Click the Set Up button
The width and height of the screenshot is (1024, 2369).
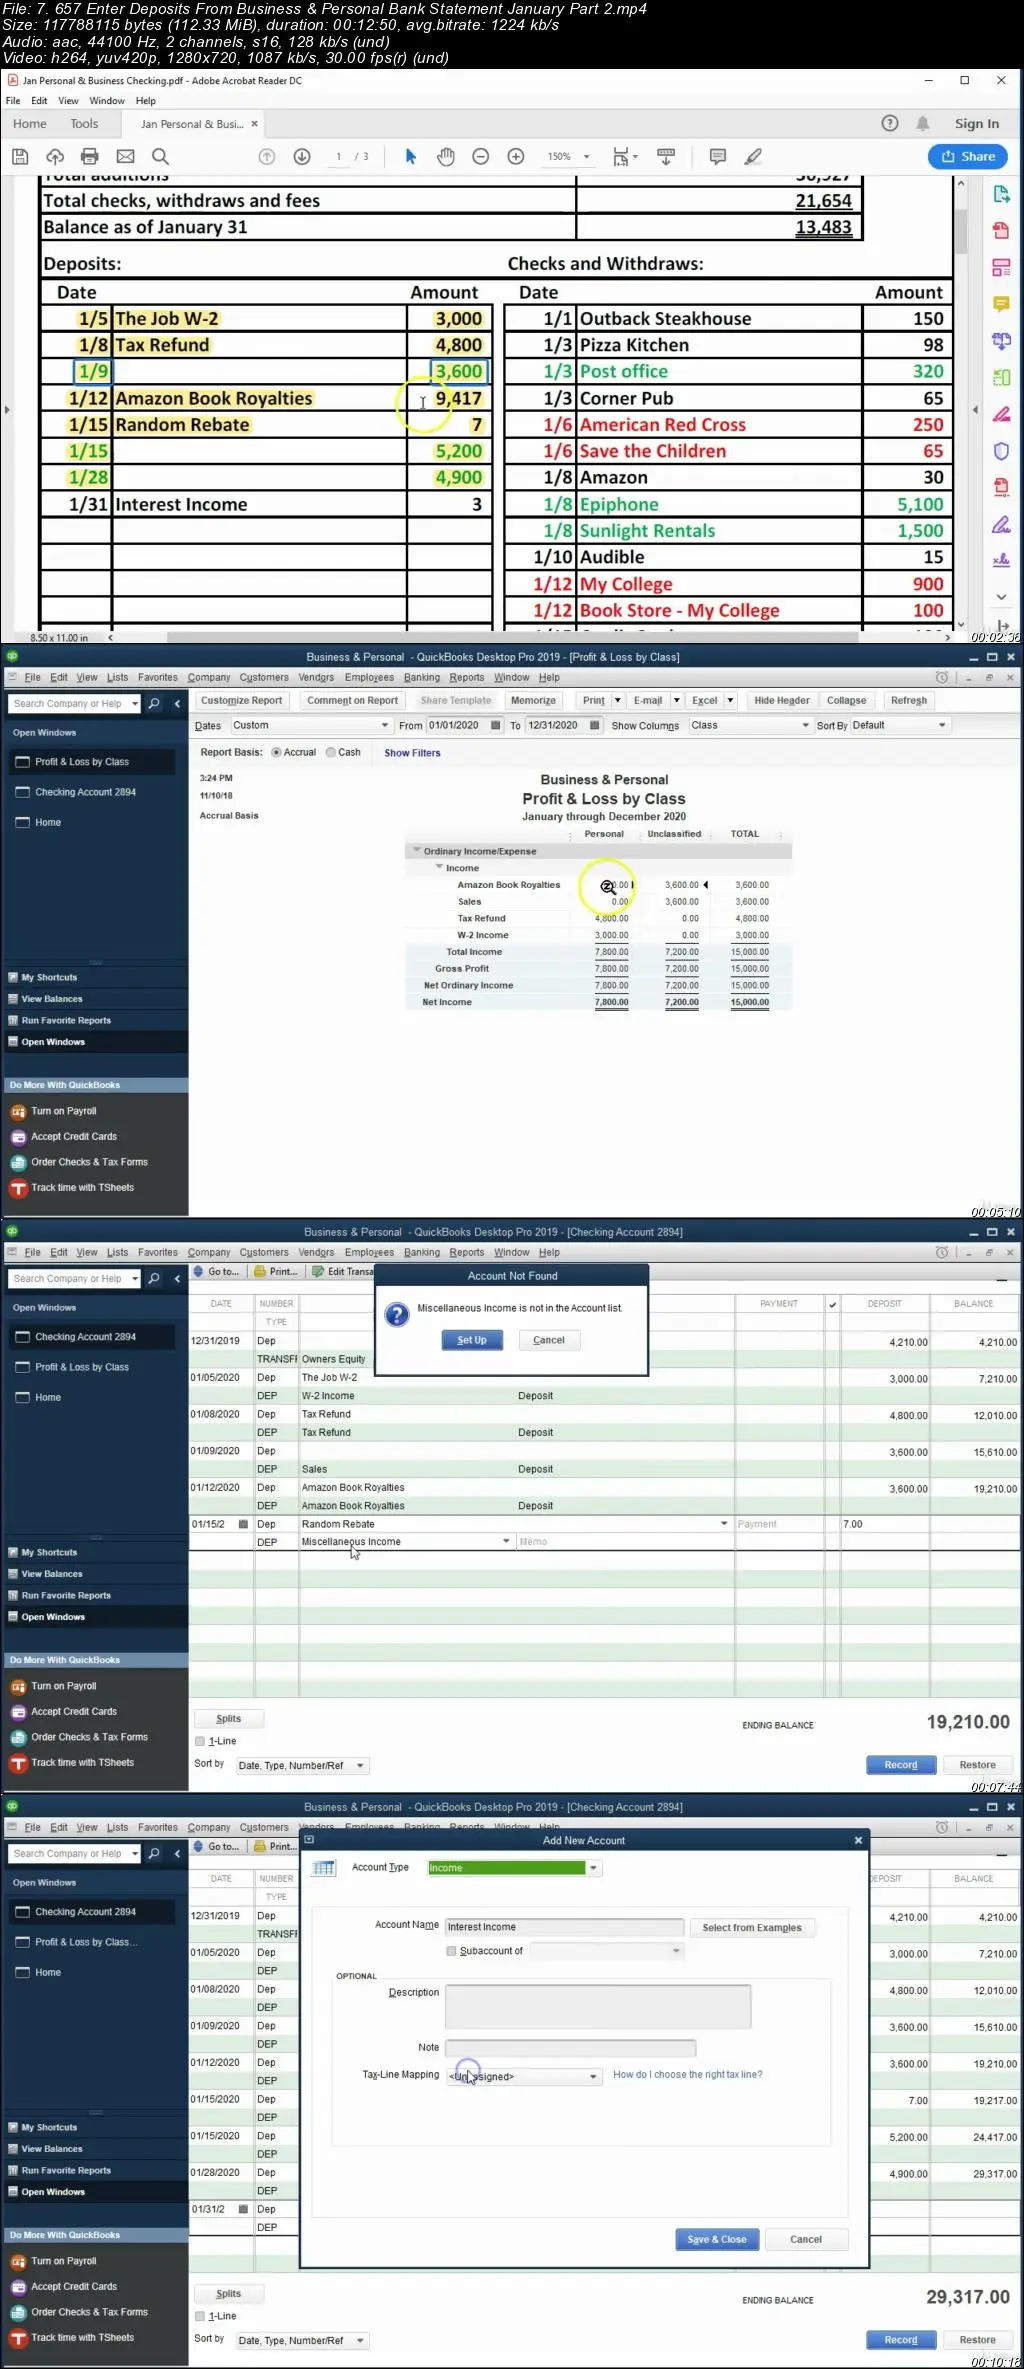[472, 1340]
